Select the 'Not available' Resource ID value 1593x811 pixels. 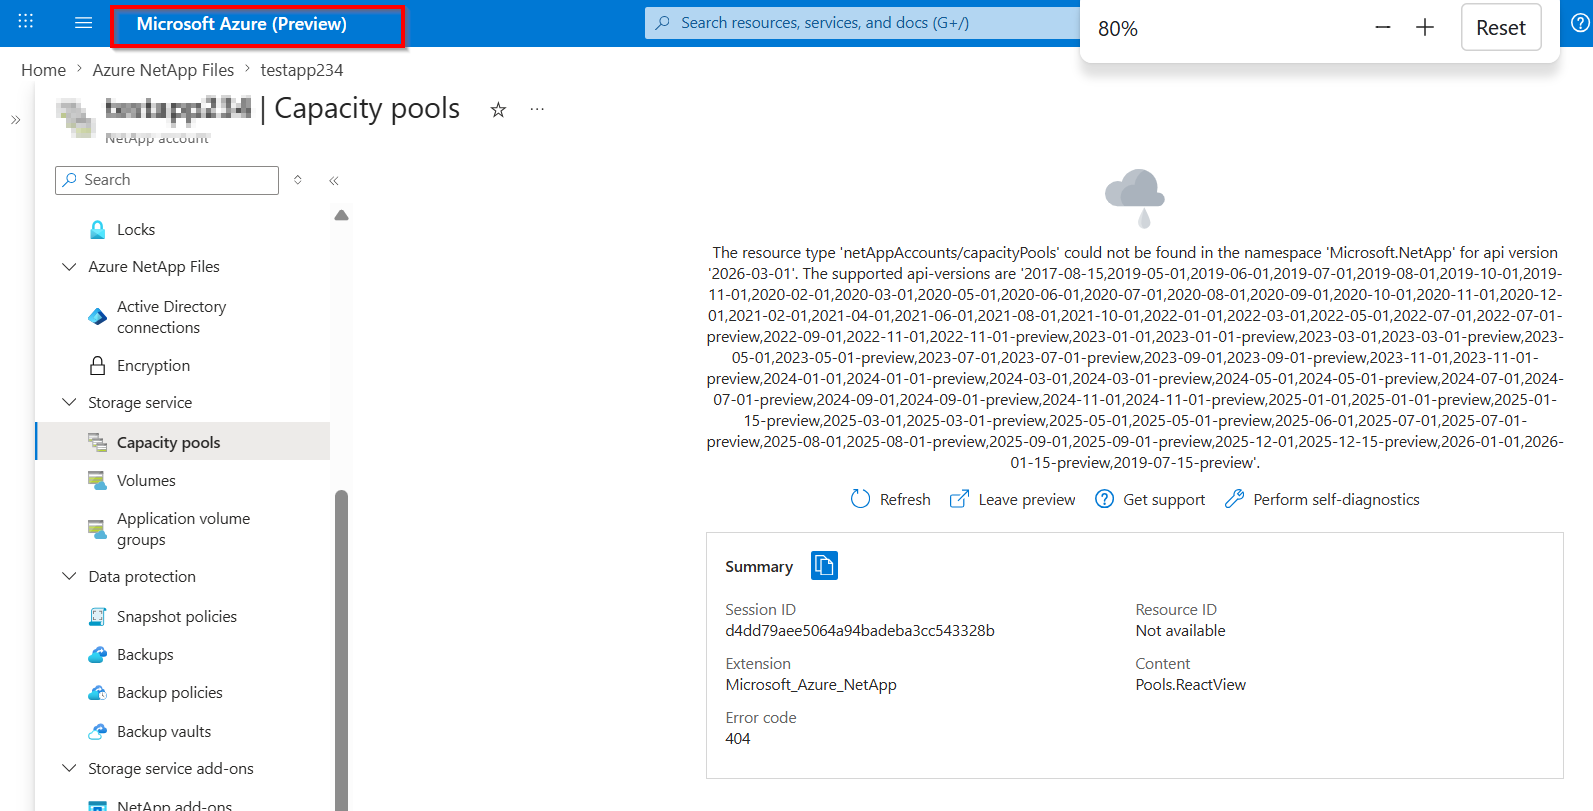point(1180,631)
